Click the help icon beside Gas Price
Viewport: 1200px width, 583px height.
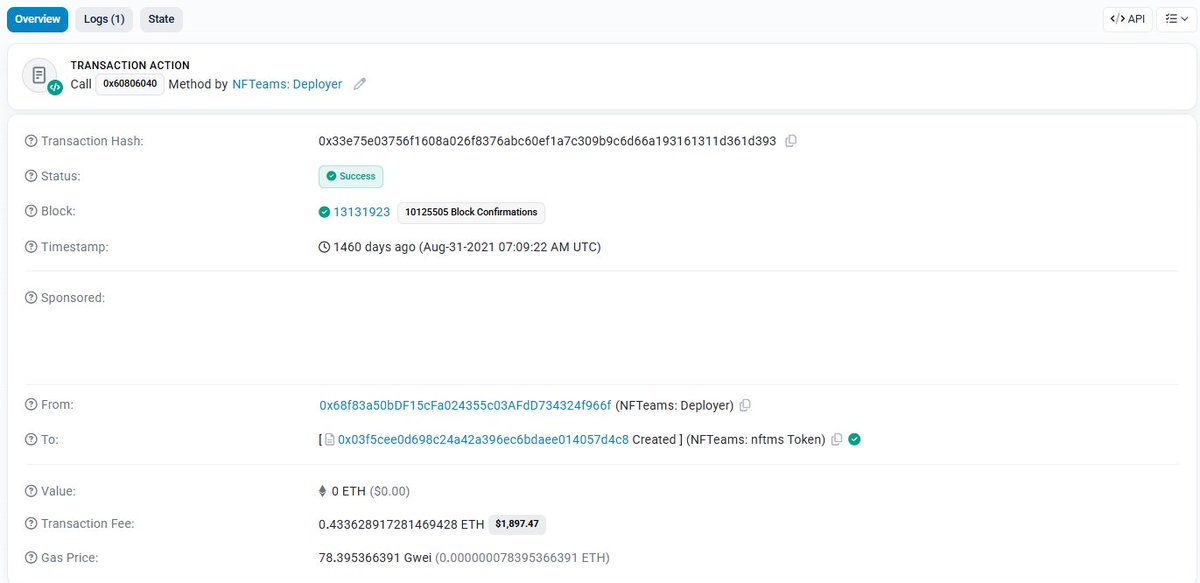click(x=31, y=558)
